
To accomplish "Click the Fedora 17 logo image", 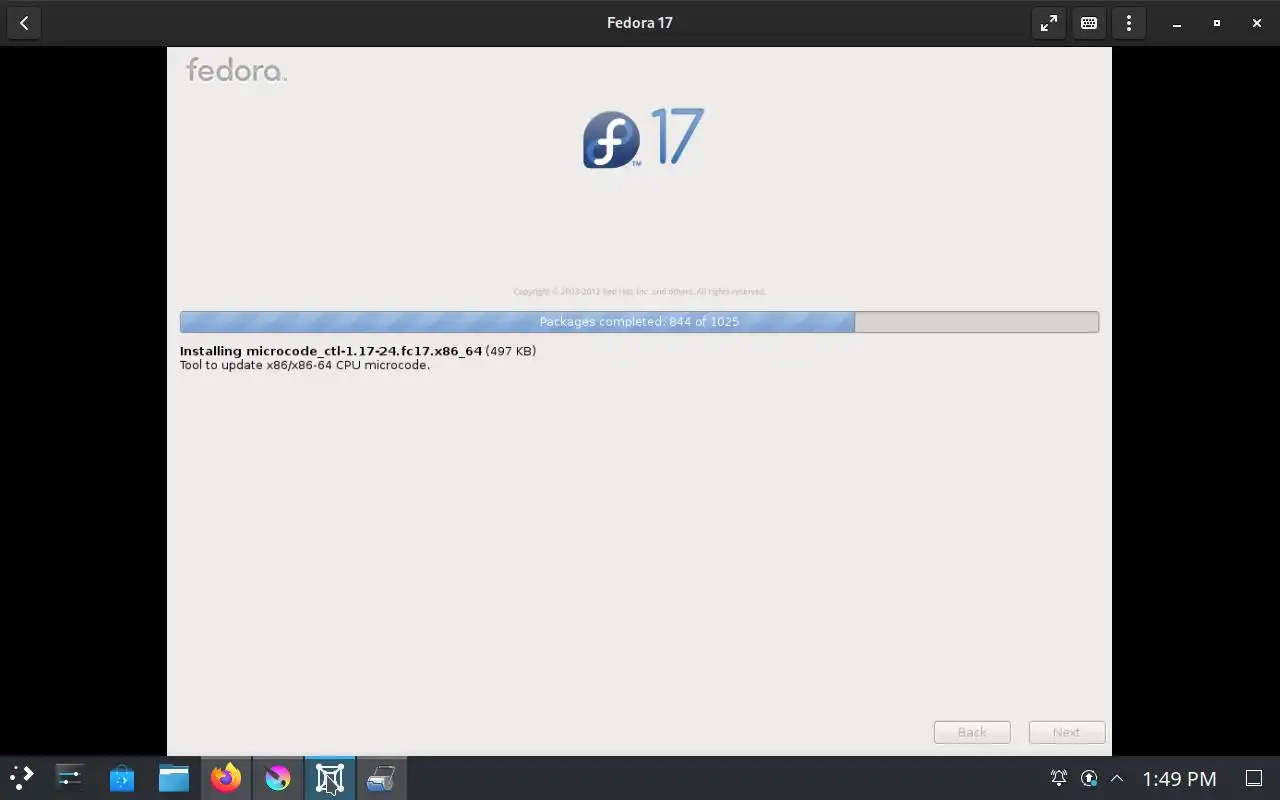I will pos(643,138).
